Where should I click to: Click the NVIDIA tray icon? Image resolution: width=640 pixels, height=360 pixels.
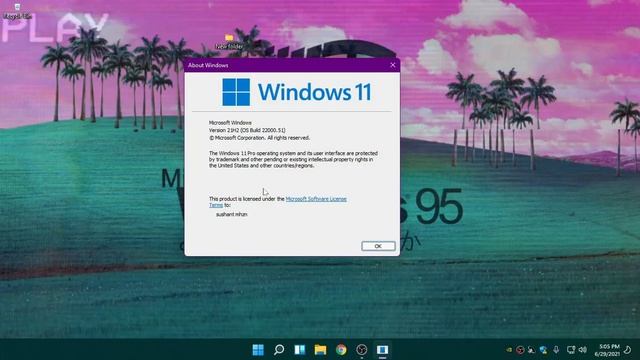(x=509, y=350)
